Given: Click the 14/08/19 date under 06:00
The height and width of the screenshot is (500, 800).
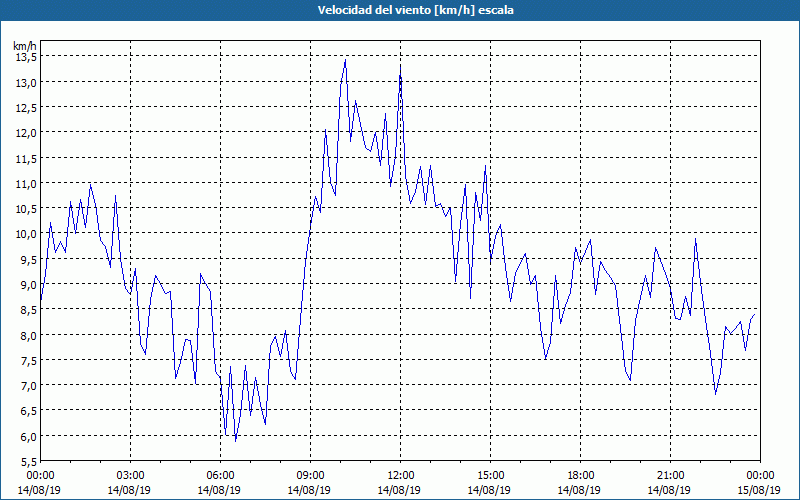Looking at the screenshot, I should [x=219, y=490].
